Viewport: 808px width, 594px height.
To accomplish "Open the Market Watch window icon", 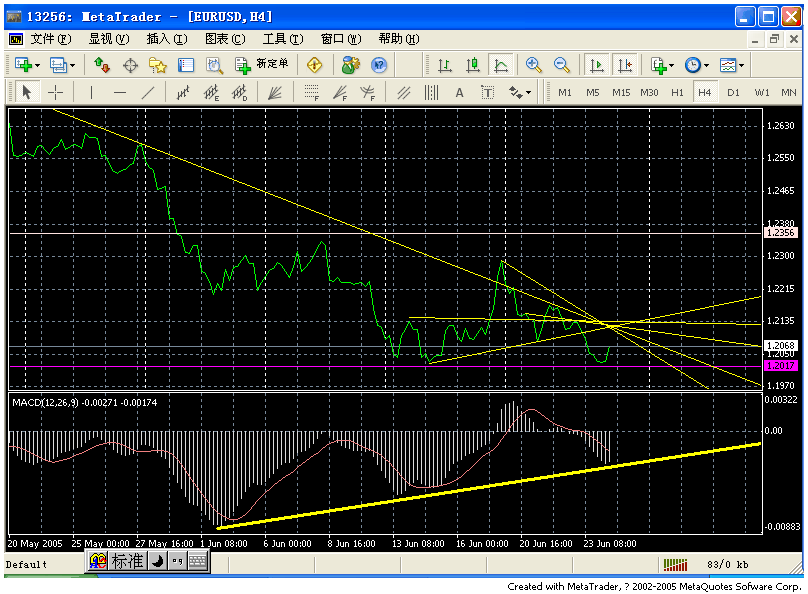I will click(102, 65).
